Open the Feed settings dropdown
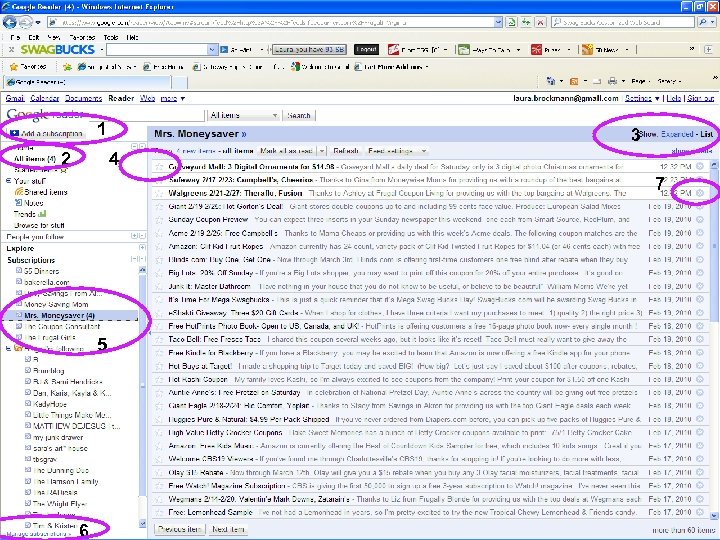 (397, 151)
